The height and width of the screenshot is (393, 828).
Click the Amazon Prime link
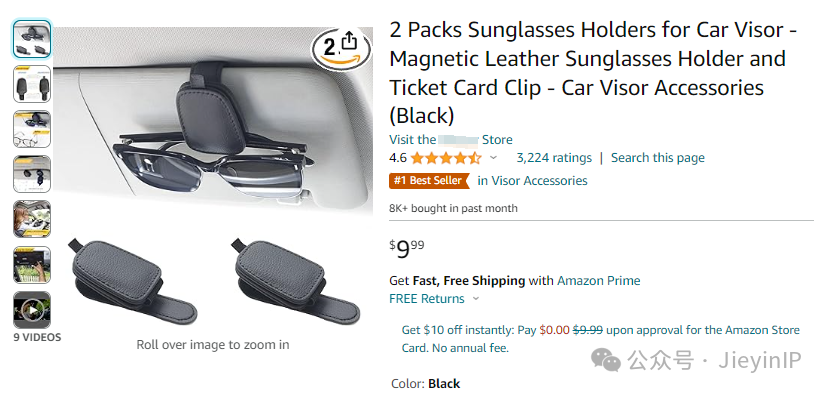(x=598, y=280)
